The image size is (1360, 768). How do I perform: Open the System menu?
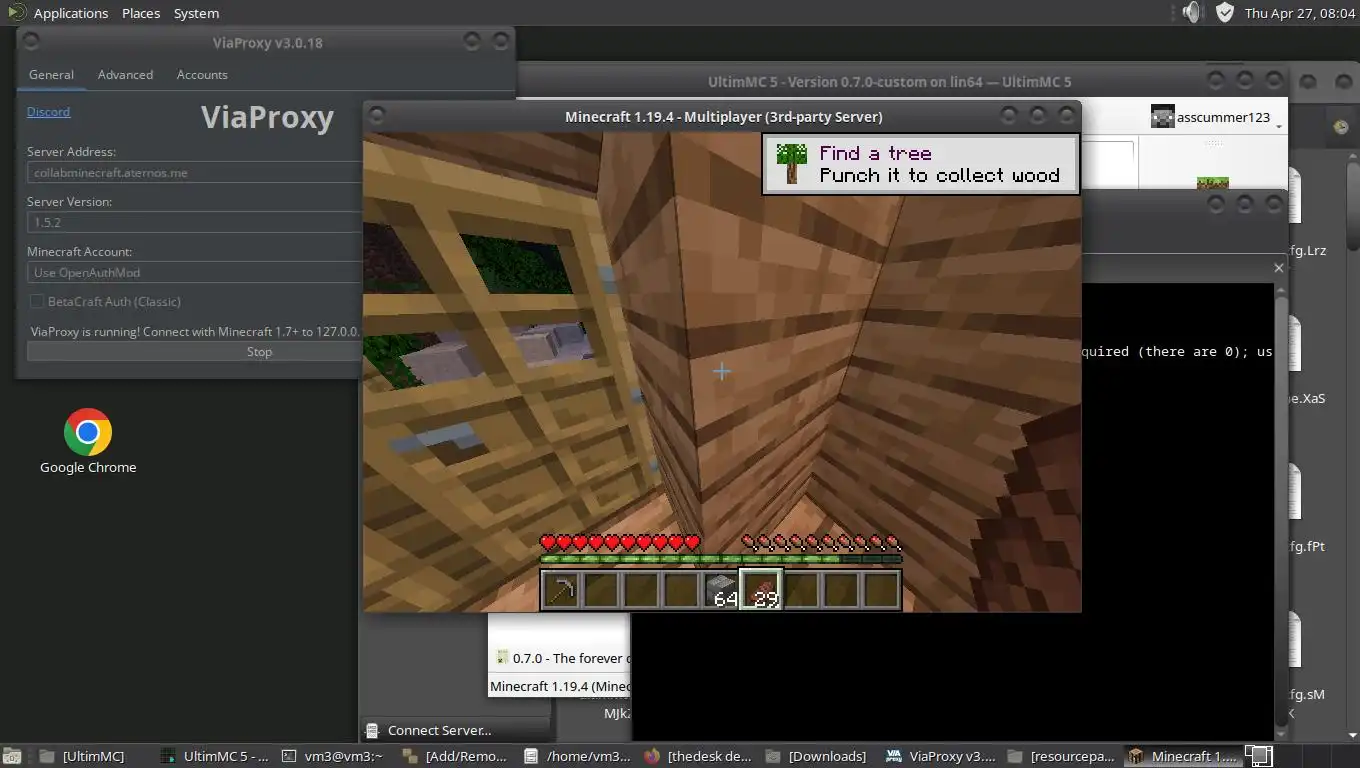pyautogui.click(x=196, y=13)
